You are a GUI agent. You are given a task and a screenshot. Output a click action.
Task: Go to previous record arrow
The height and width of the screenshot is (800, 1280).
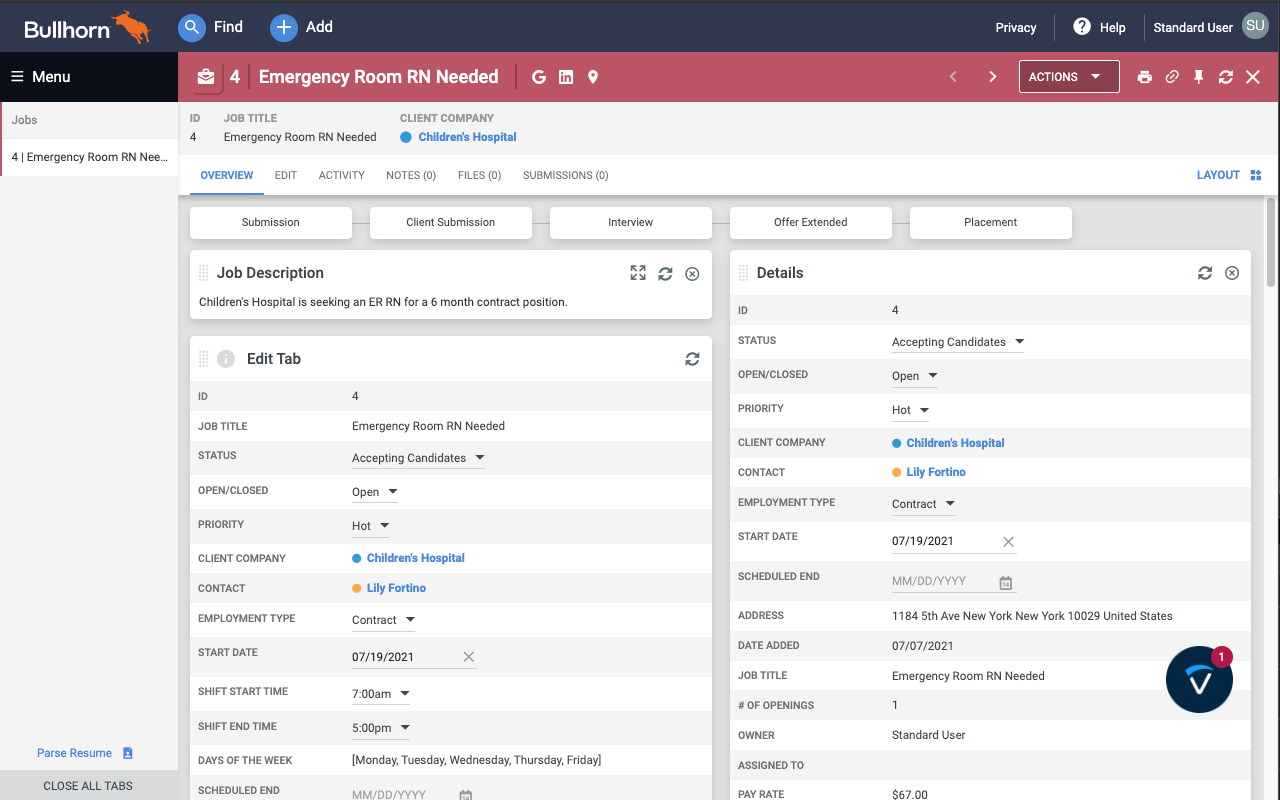click(953, 77)
